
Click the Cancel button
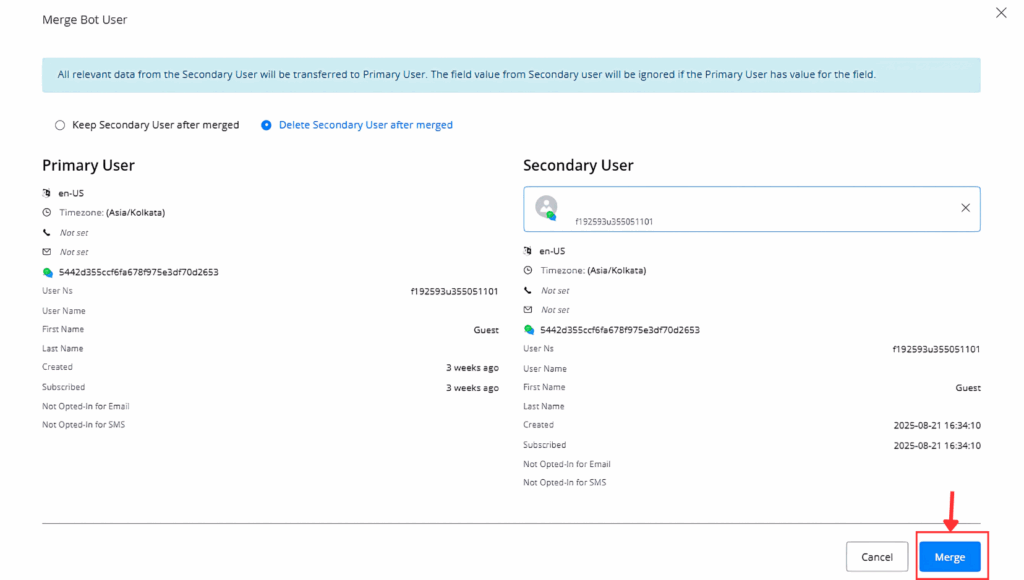pos(876,557)
